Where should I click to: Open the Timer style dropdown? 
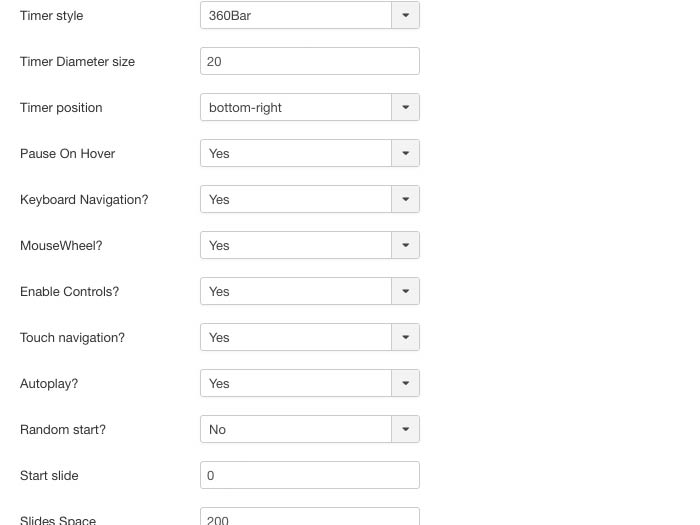(296, 15)
